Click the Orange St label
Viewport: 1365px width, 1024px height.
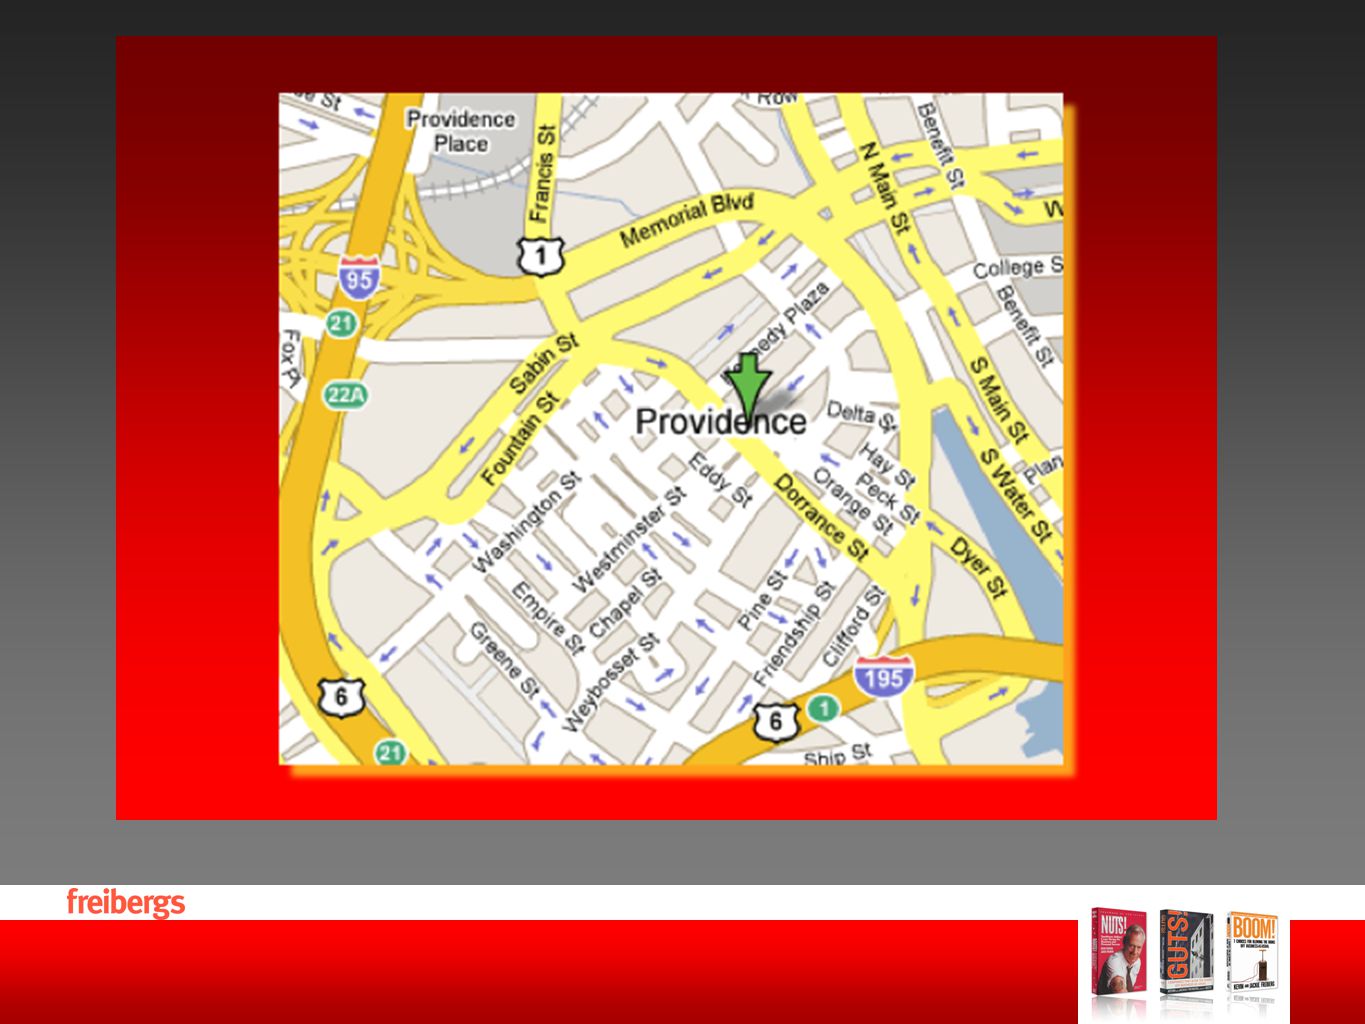[x=853, y=501]
